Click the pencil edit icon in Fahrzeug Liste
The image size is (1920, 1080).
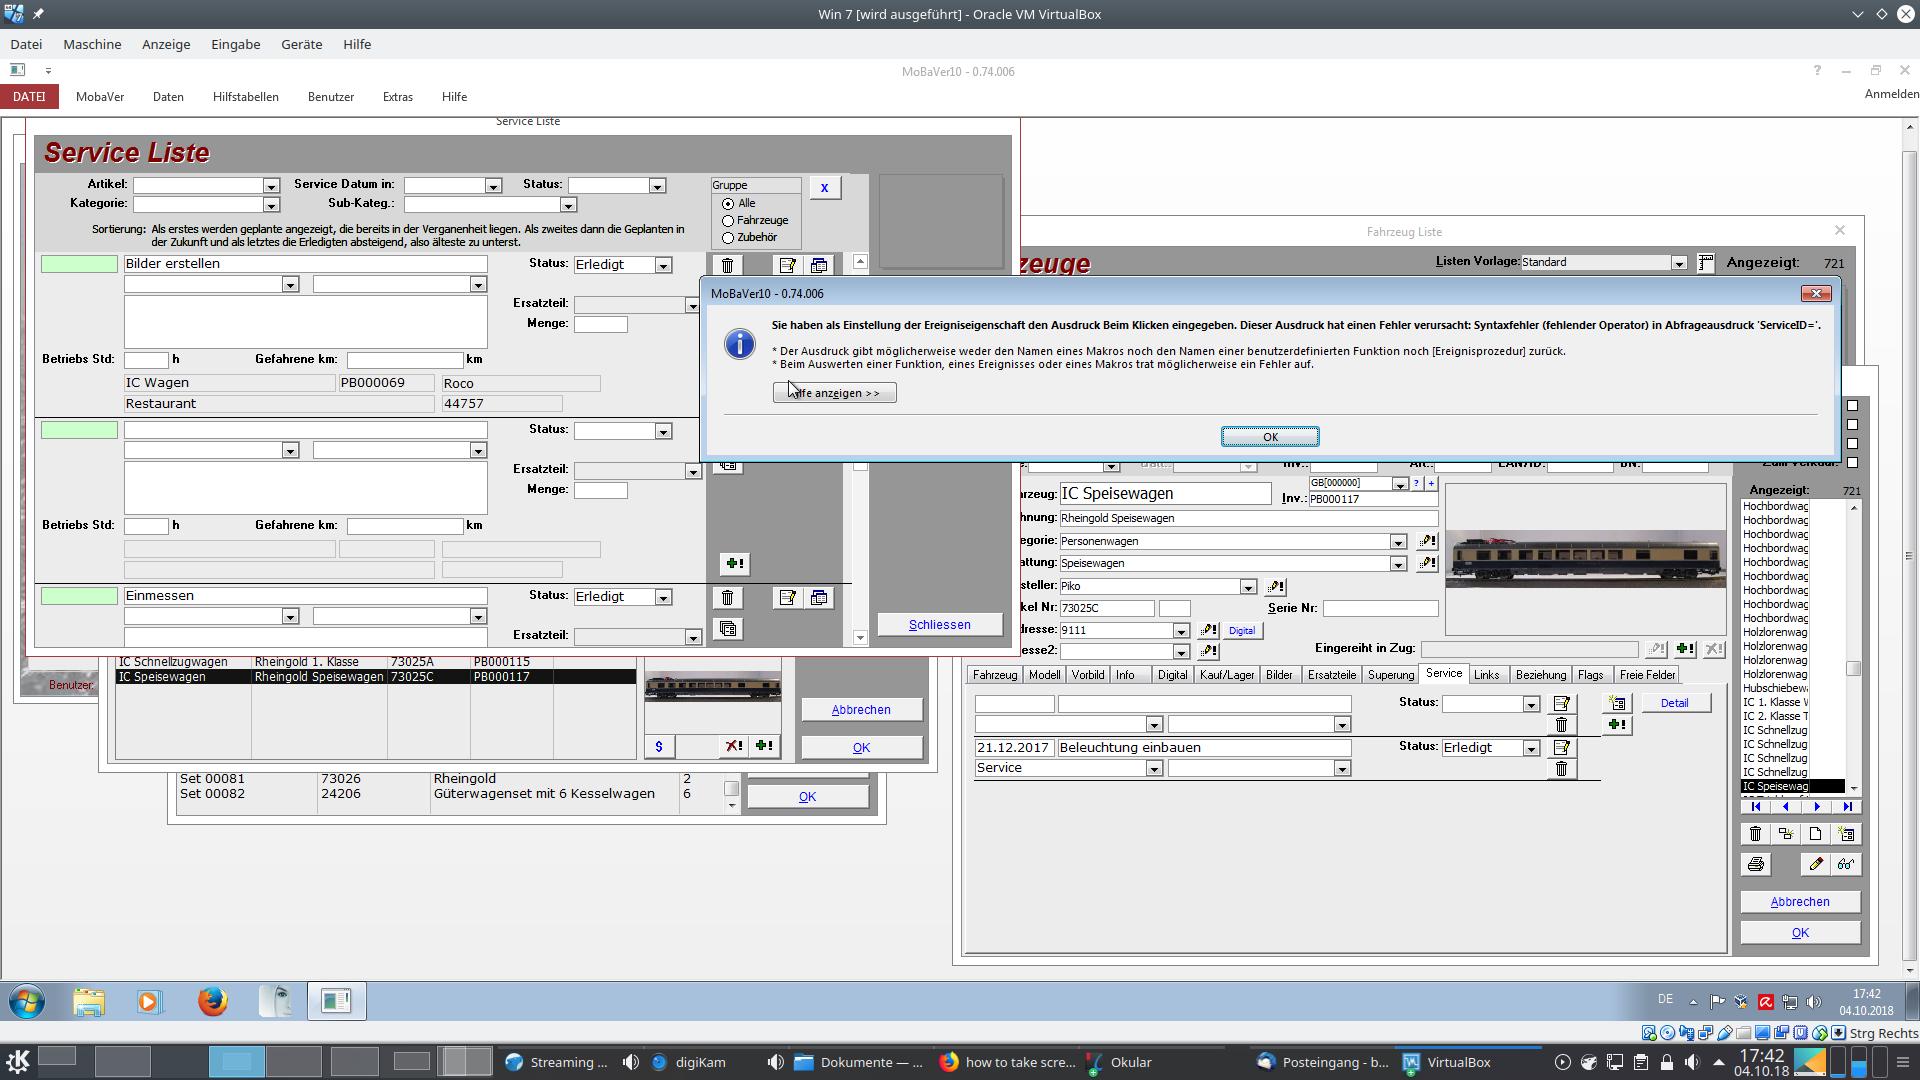1816,864
